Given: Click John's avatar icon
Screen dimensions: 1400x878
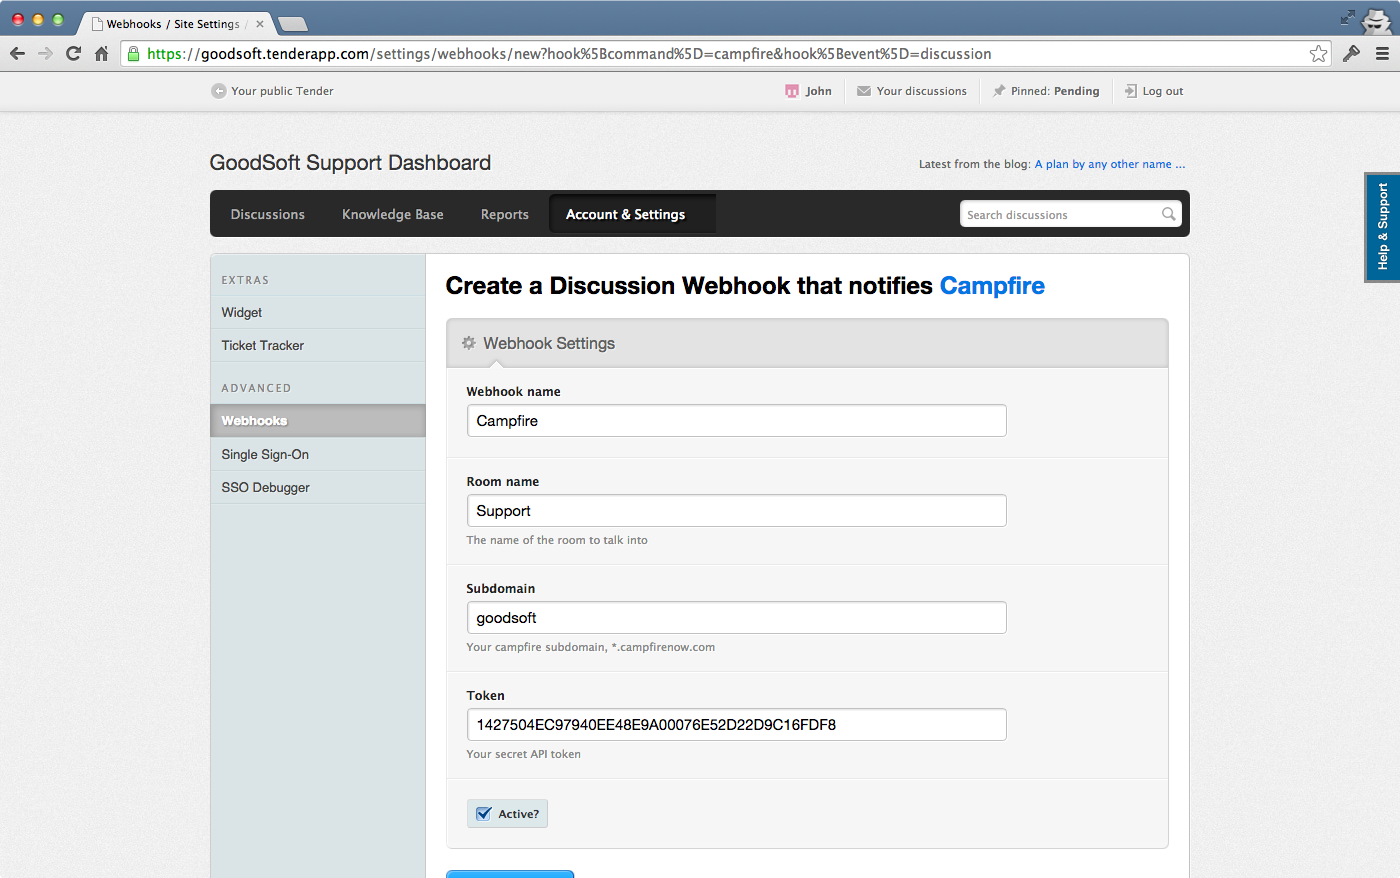Looking at the screenshot, I should click(x=792, y=91).
